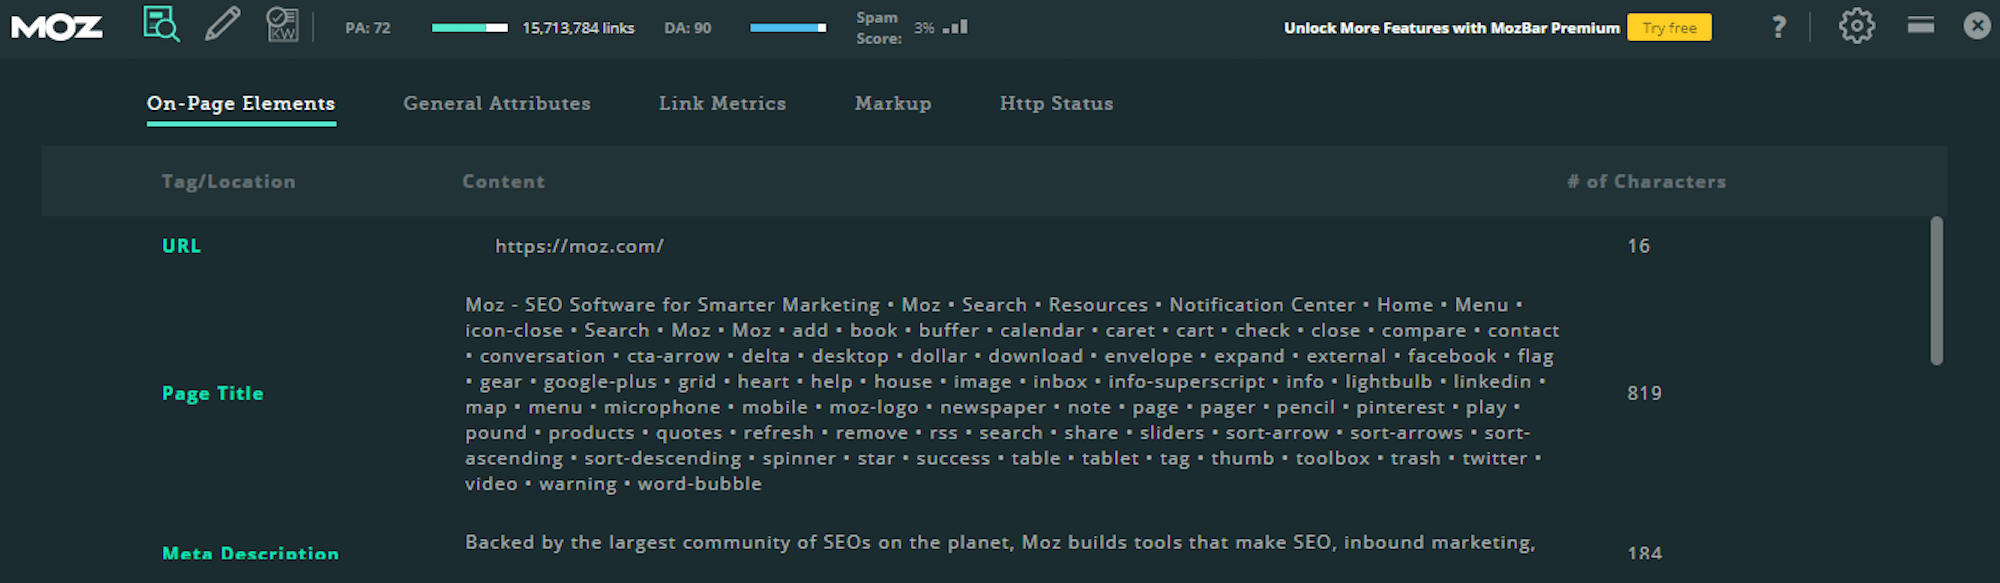Click the DA: 90 metric
The width and height of the screenshot is (2000, 583).
(688, 28)
